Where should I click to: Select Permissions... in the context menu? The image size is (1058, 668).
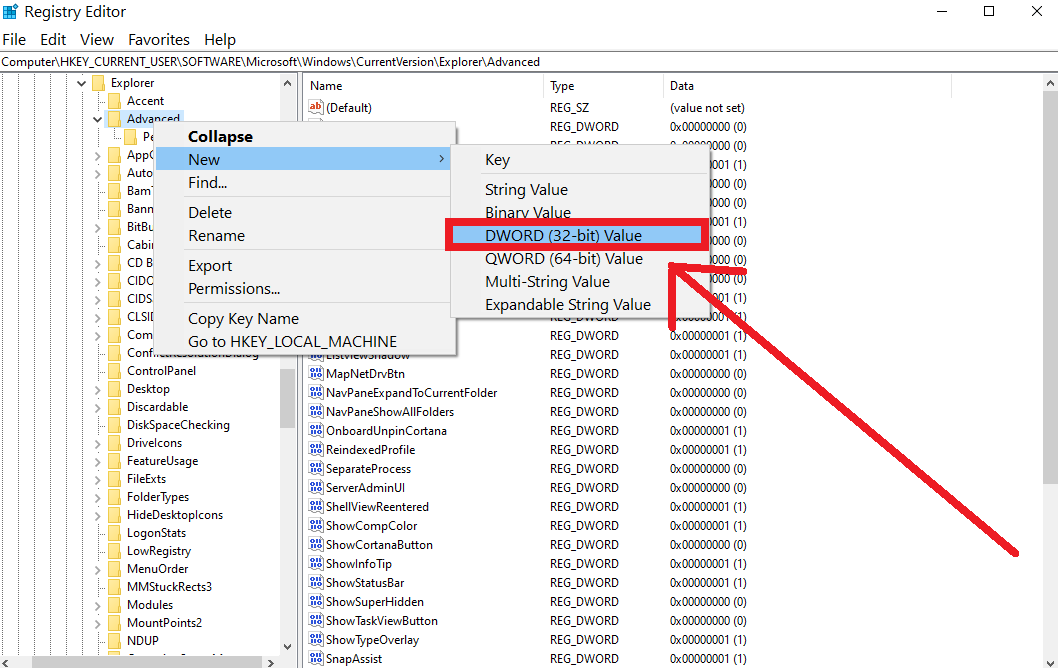pos(234,289)
